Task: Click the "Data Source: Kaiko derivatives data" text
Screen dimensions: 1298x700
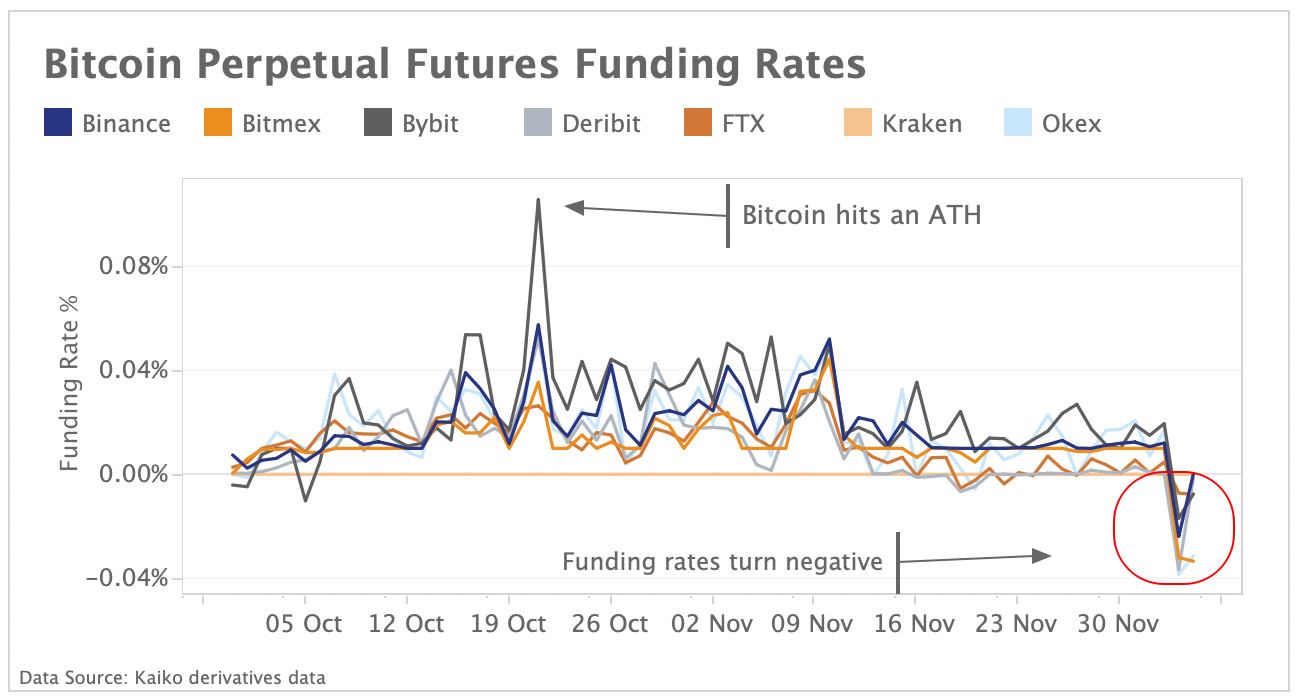Action: (x=172, y=678)
